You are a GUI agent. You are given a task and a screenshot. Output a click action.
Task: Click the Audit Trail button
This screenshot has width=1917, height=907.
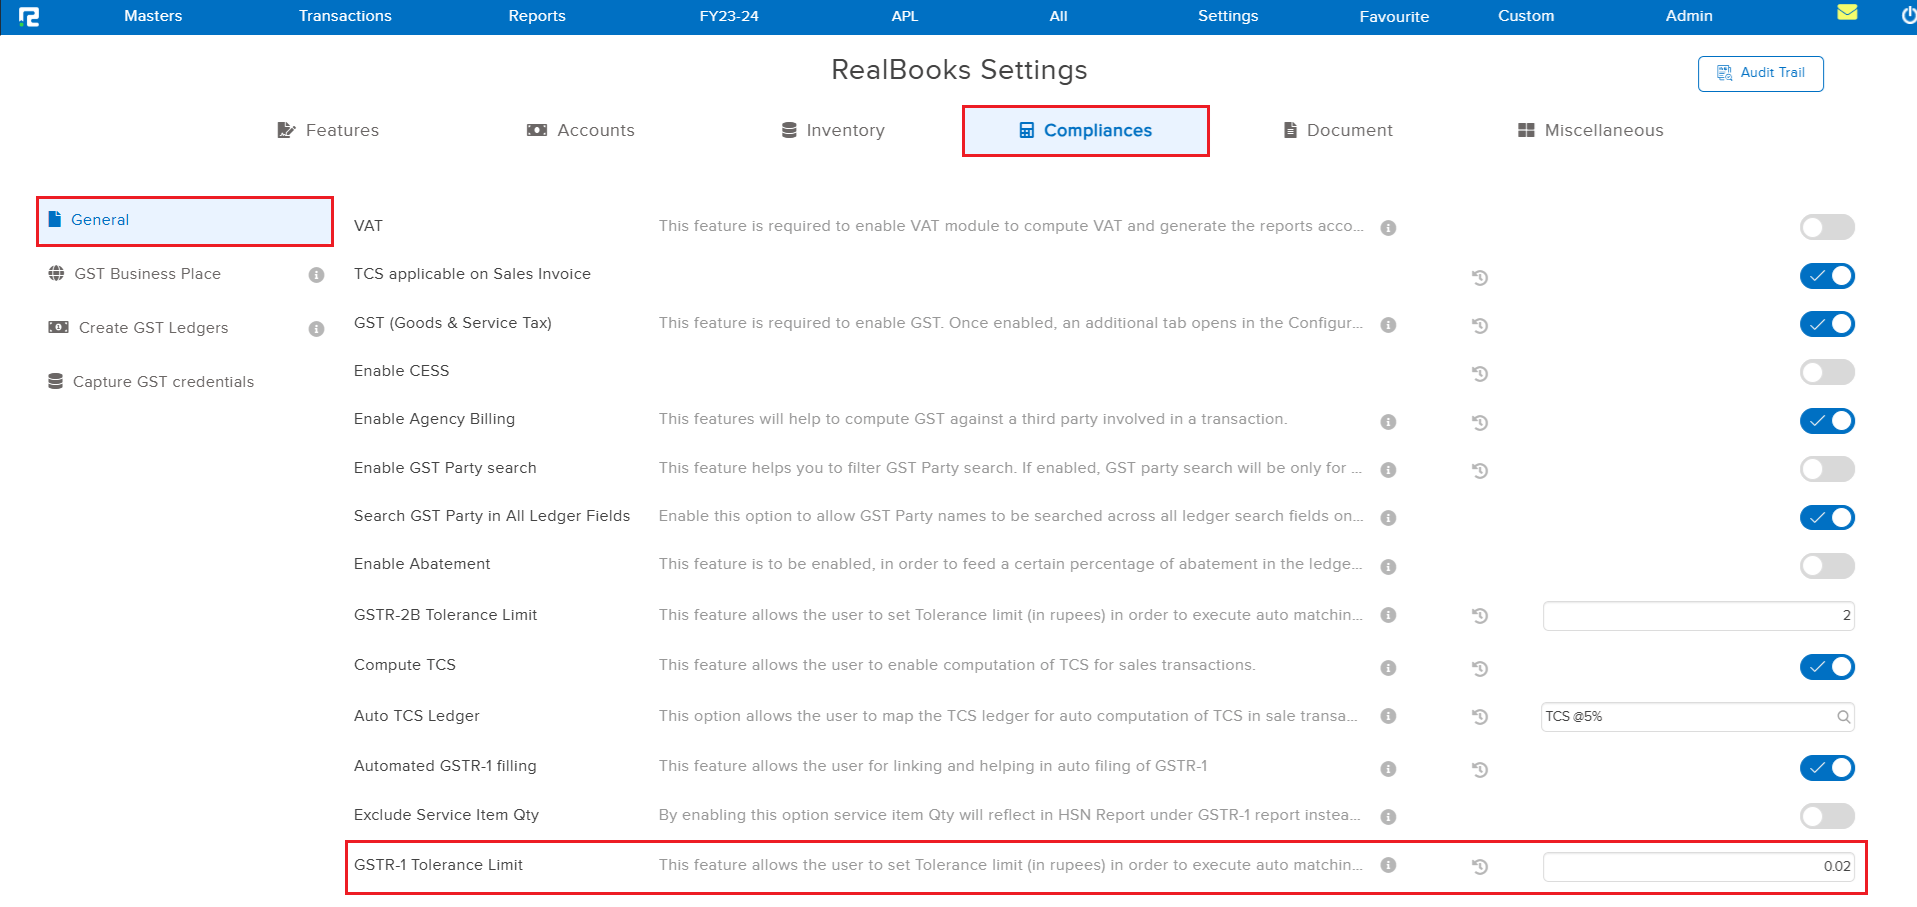[1761, 73]
